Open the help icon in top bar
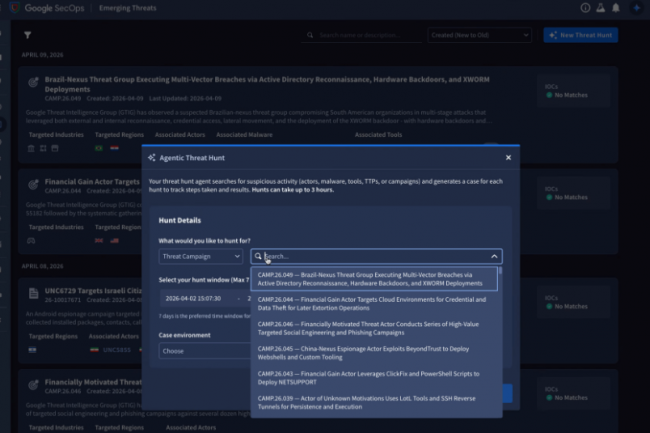Image resolution: width=650 pixels, height=433 pixels. 586,8
